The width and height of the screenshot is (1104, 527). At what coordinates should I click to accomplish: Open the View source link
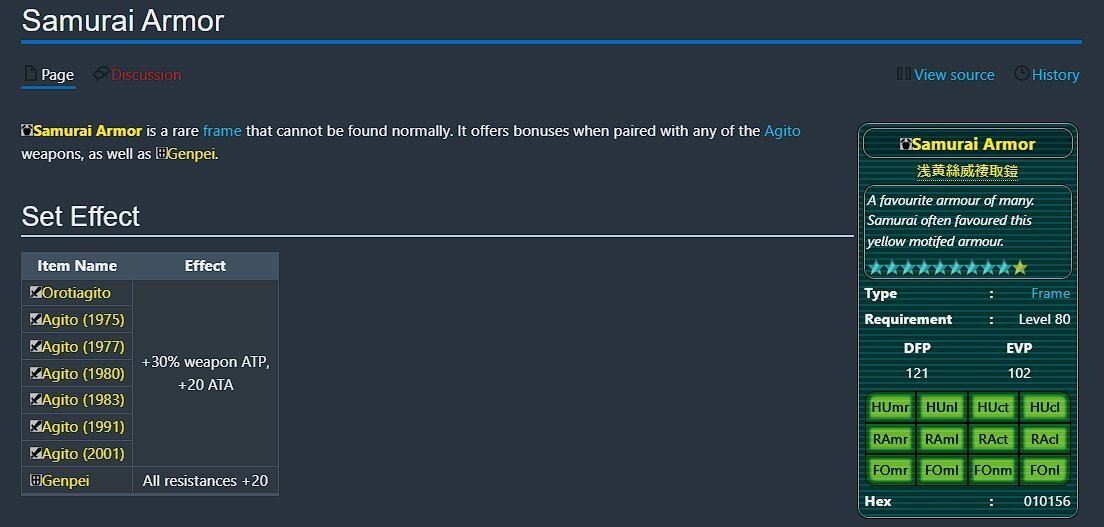coord(954,75)
